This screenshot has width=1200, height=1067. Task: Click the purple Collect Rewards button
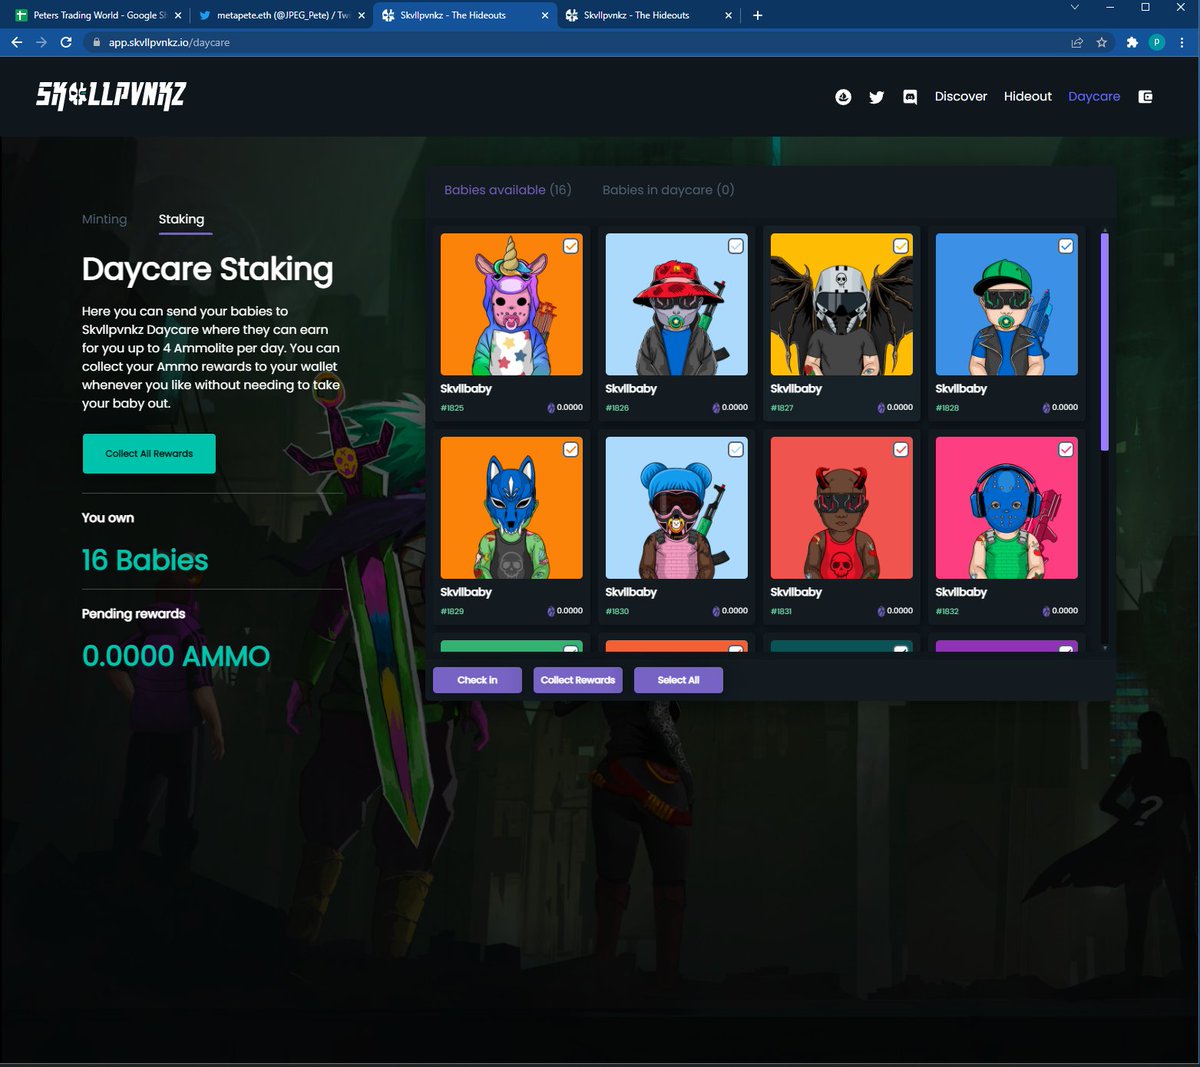click(x=578, y=680)
